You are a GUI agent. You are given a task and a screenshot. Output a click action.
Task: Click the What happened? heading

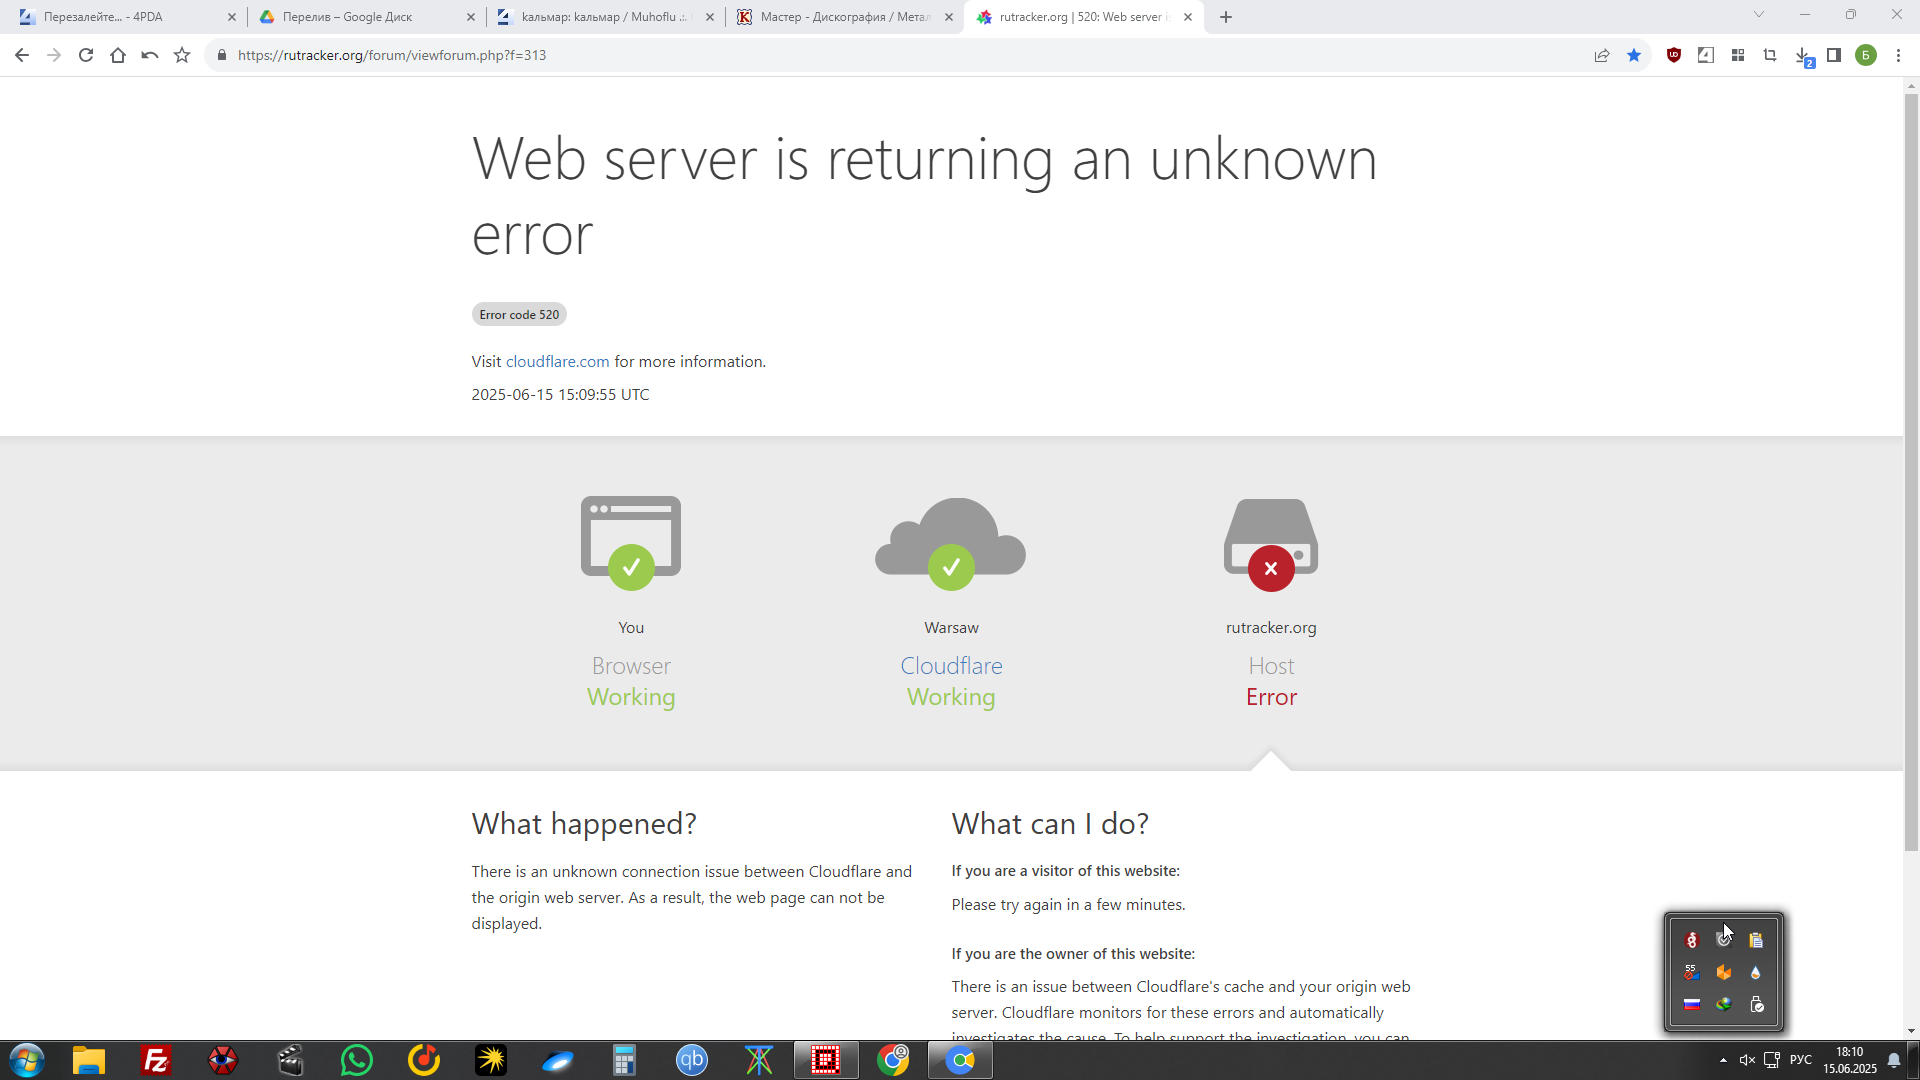pyautogui.click(x=584, y=824)
